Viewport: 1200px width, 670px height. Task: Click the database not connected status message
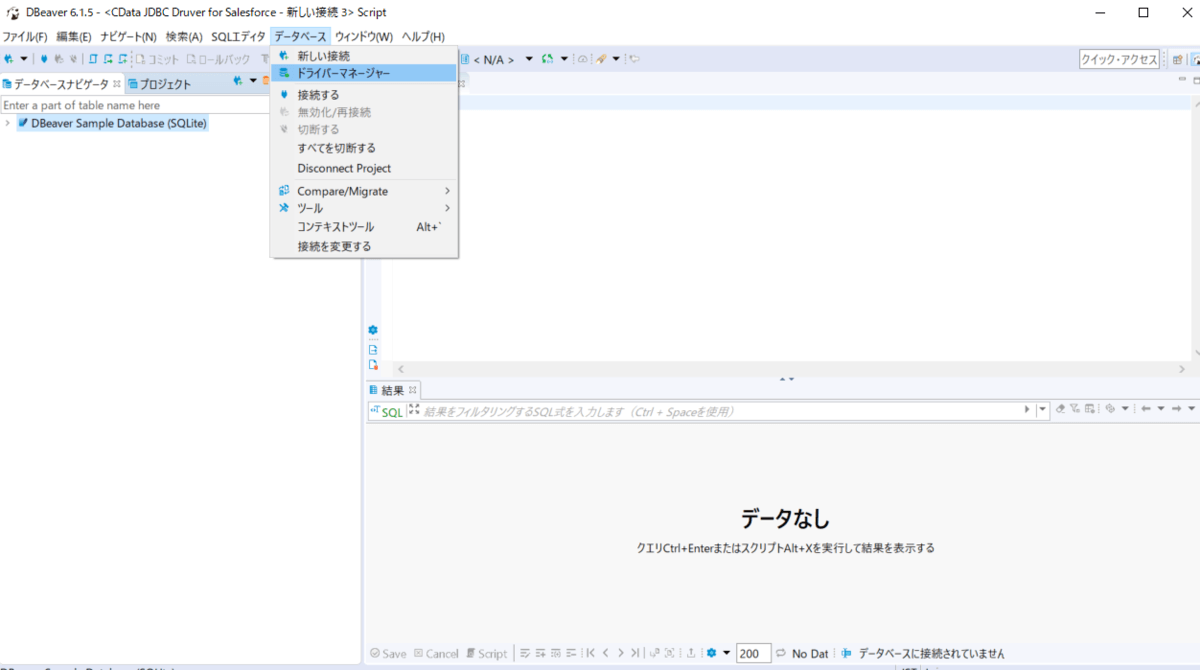click(x=932, y=653)
